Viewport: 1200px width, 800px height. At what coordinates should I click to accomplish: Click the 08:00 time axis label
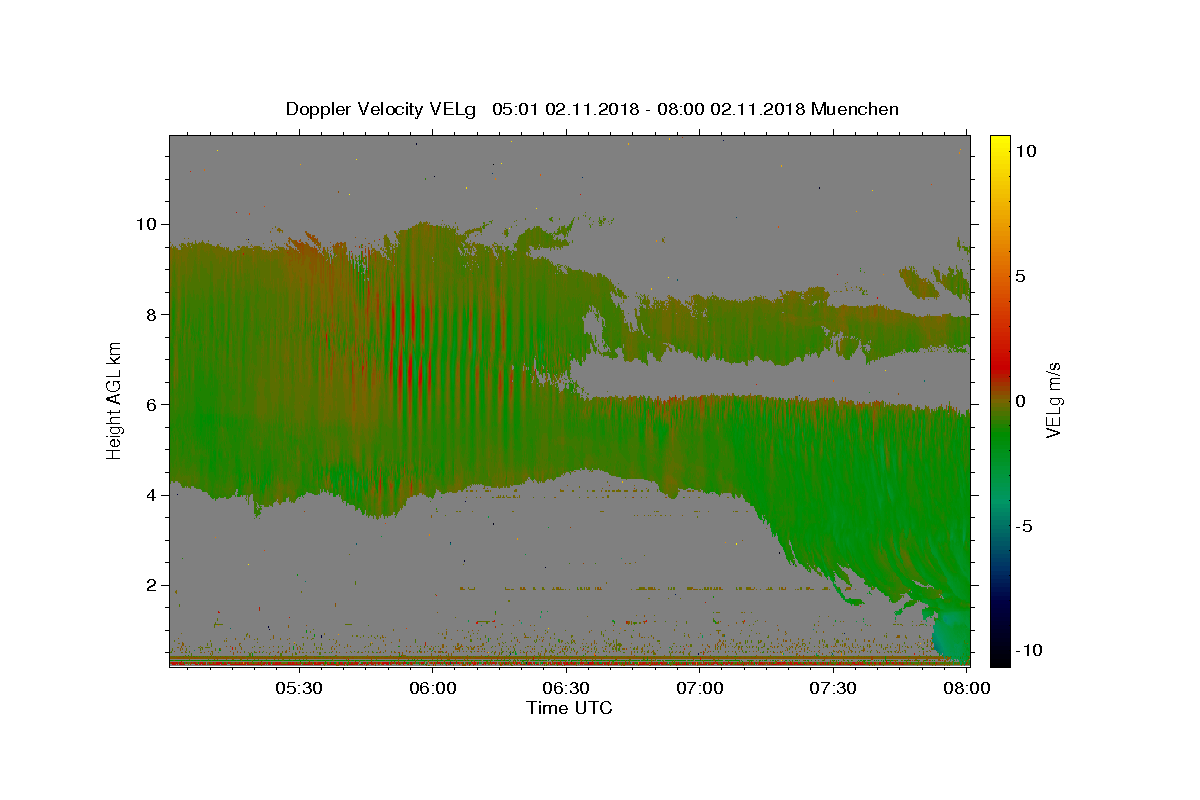pyautogui.click(x=966, y=689)
